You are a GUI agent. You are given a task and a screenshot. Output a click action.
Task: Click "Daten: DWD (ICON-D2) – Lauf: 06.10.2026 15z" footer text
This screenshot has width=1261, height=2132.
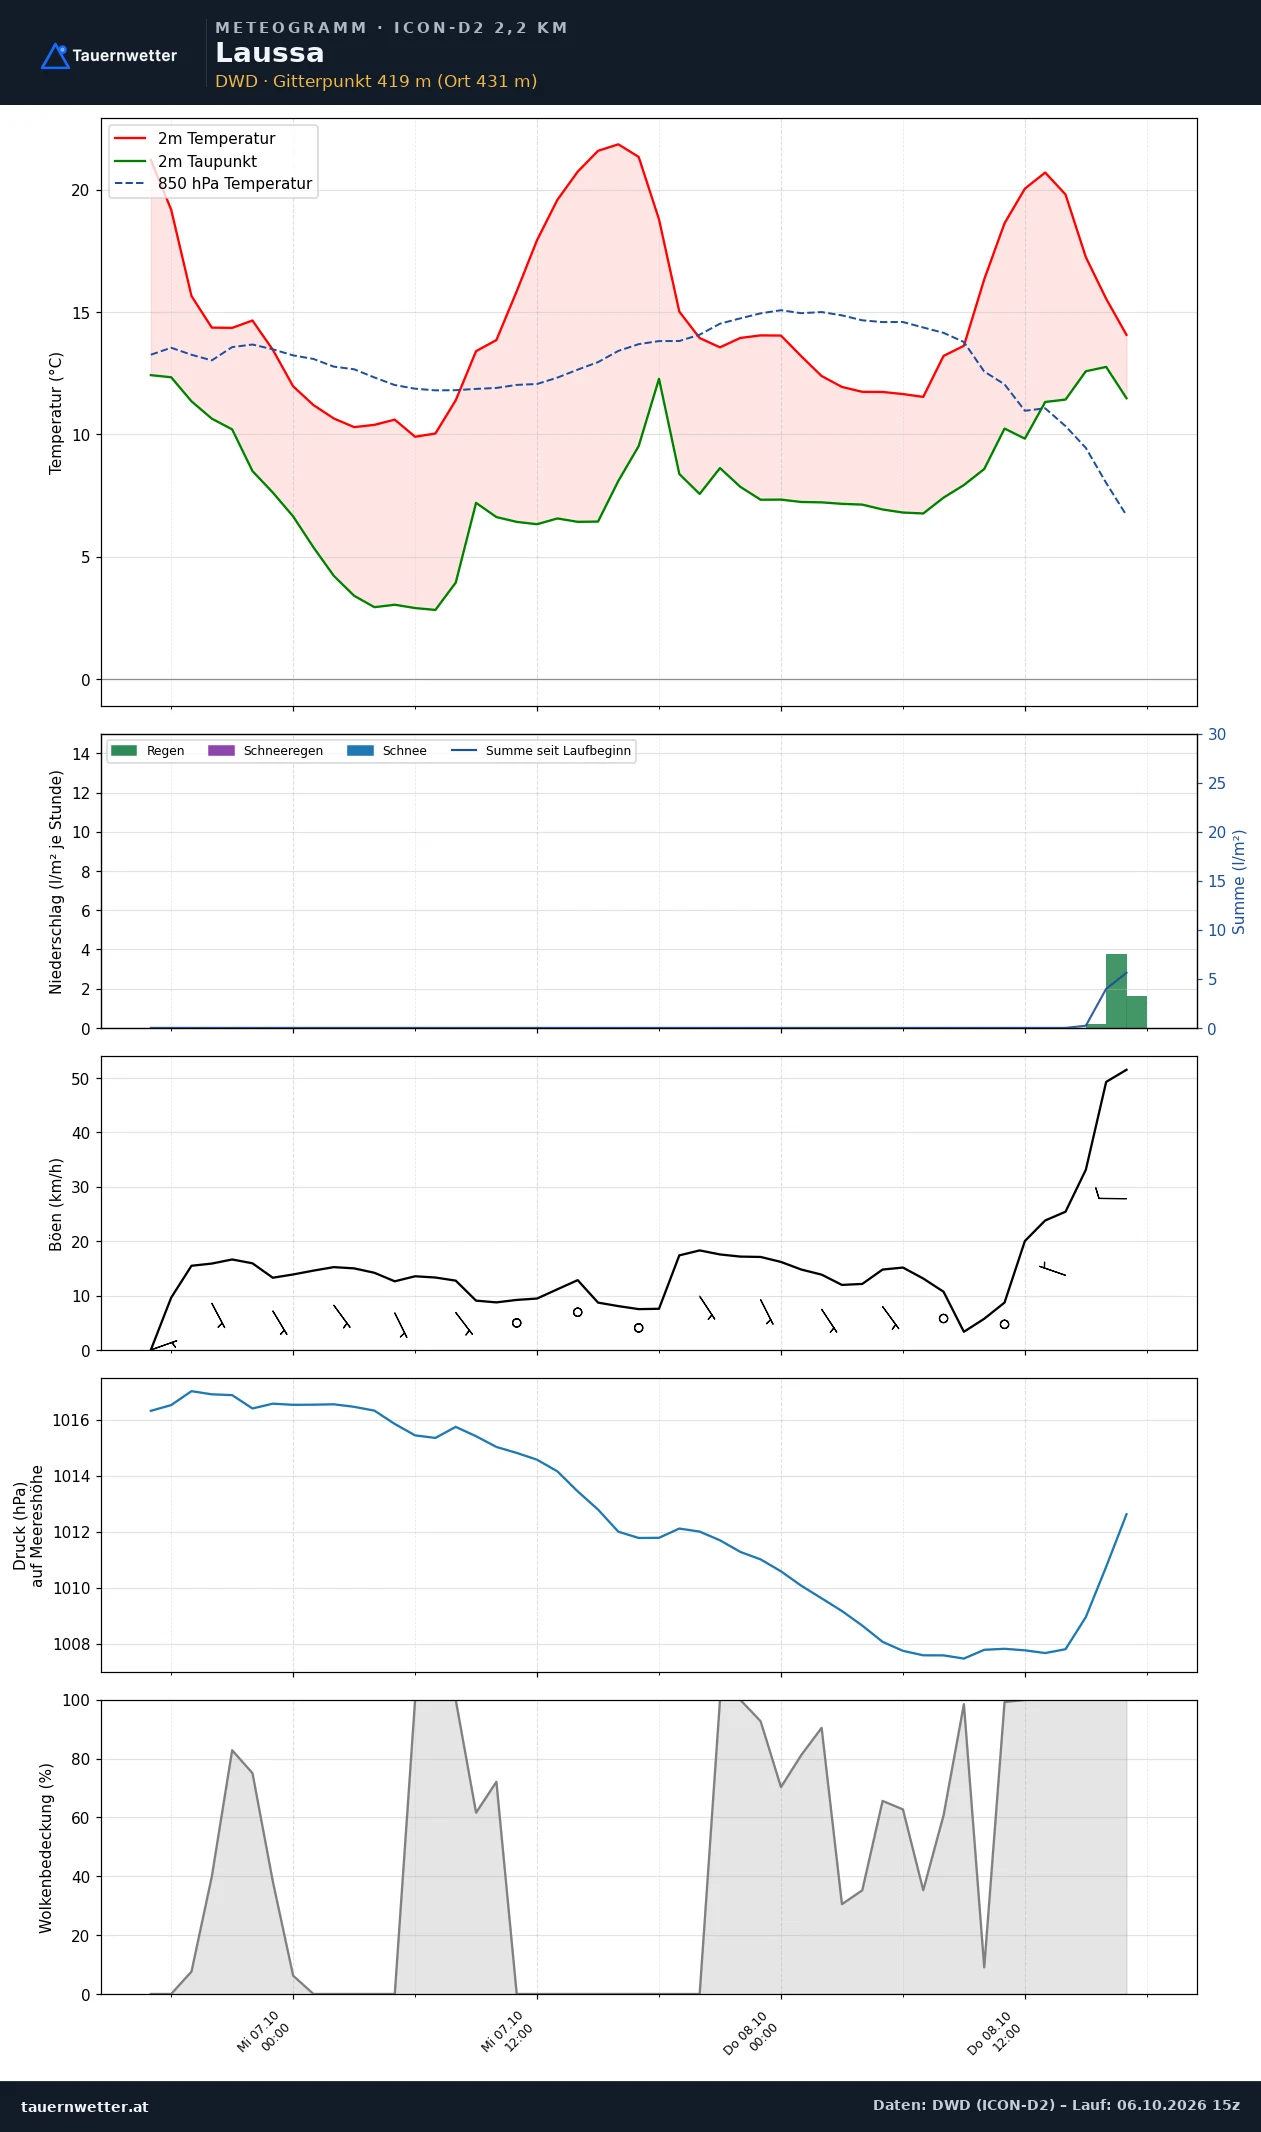[x=1056, y=2105]
